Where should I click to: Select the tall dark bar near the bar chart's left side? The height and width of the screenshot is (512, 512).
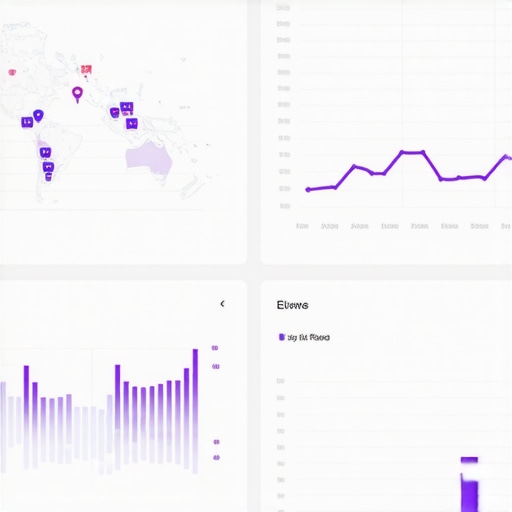tap(26, 417)
